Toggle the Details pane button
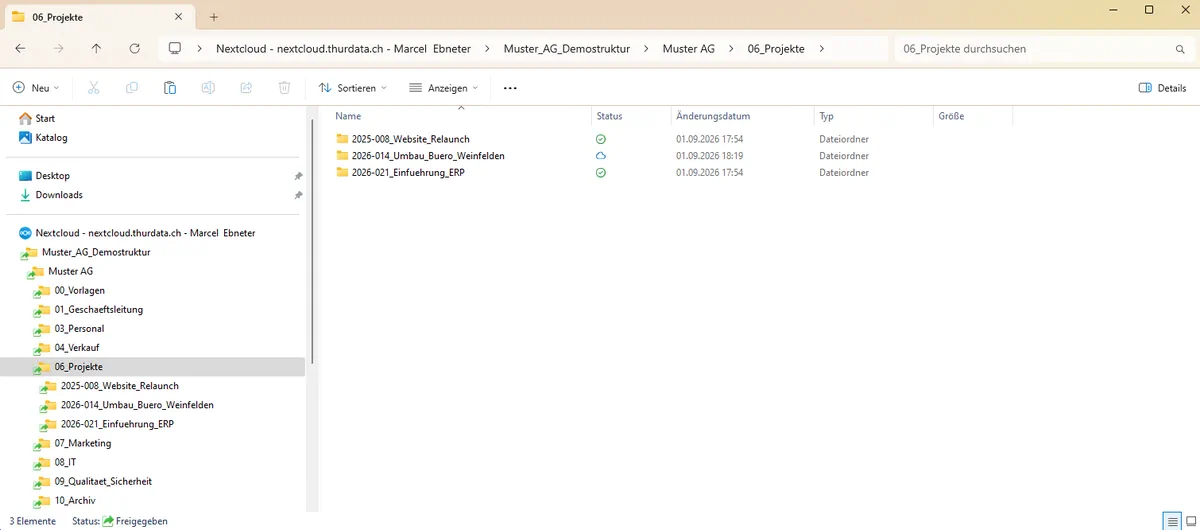Image resolution: width=1200 pixels, height=530 pixels. (1162, 88)
